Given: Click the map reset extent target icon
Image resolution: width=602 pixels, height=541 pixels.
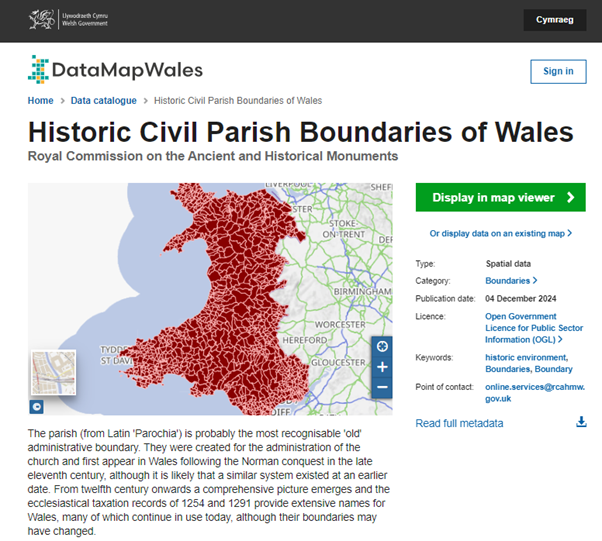Looking at the screenshot, I should point(382,346).
